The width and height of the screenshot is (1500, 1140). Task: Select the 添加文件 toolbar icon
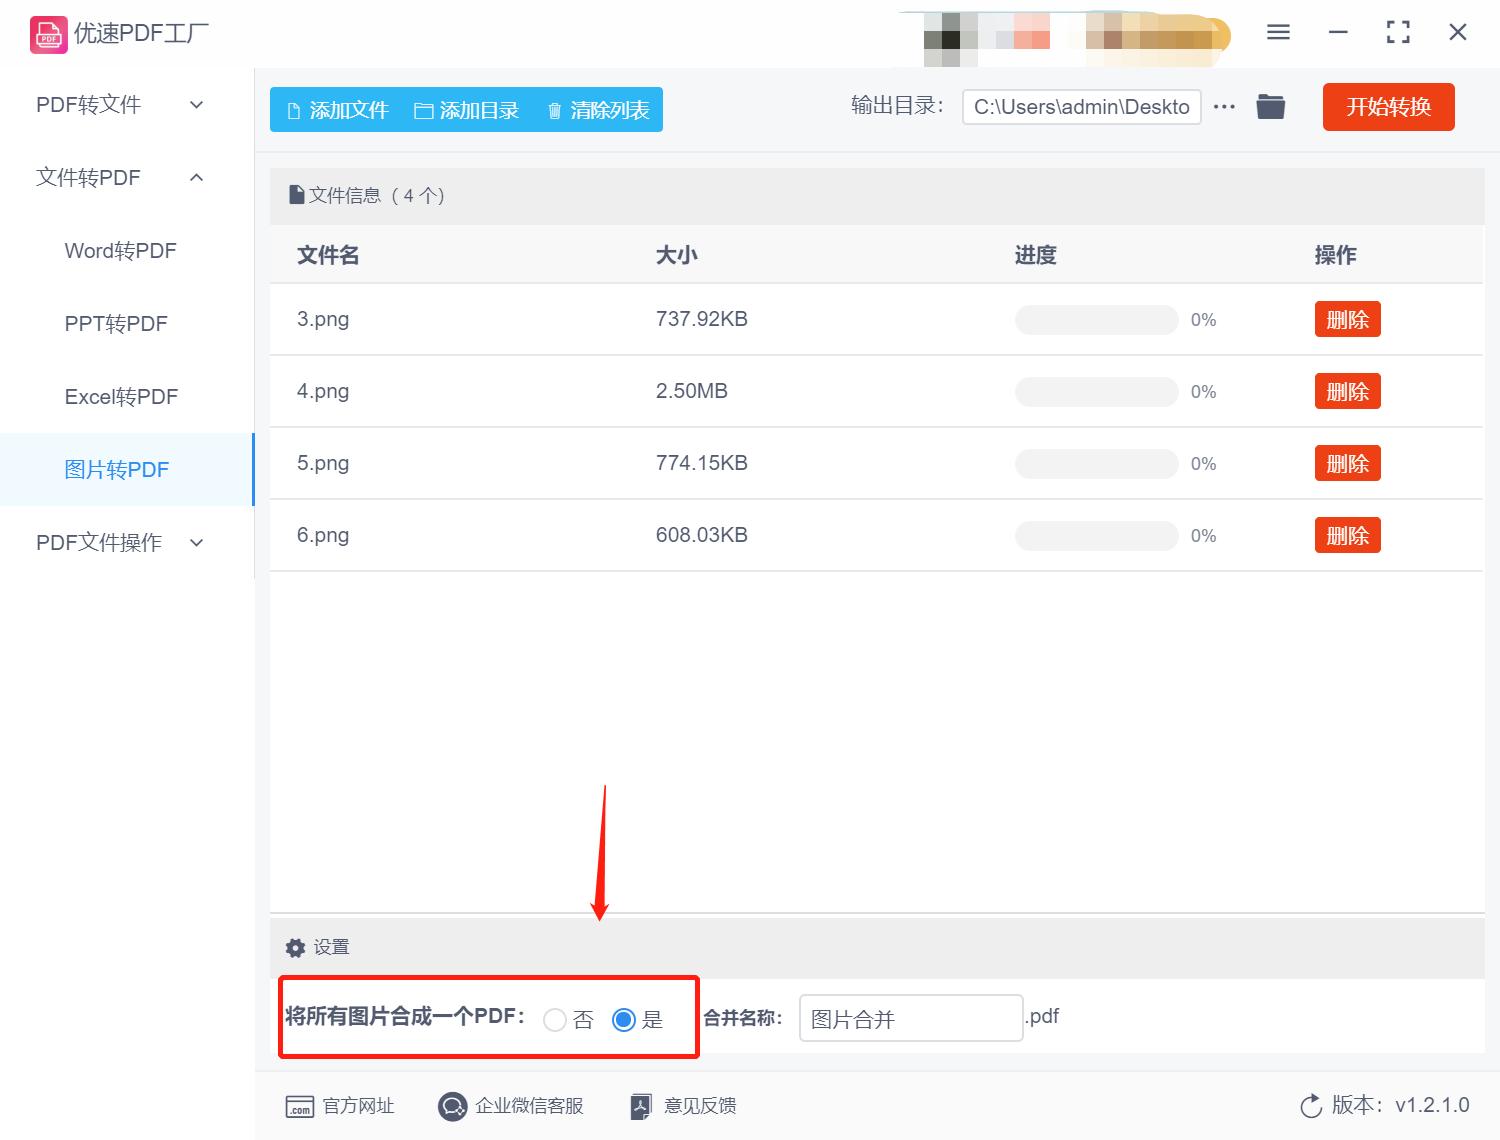click(x=293, y=110)
